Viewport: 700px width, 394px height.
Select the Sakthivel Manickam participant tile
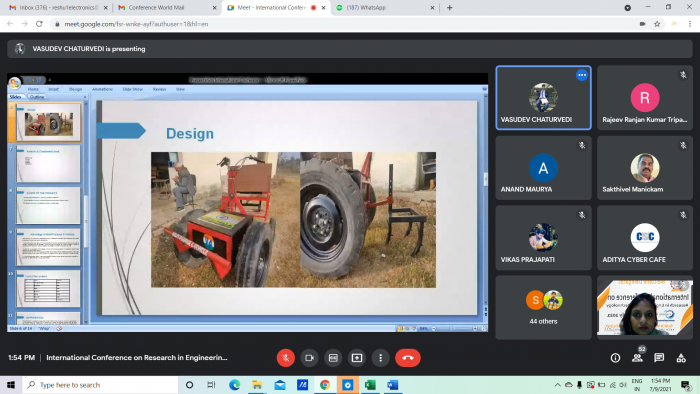click(x=645, y=168)
